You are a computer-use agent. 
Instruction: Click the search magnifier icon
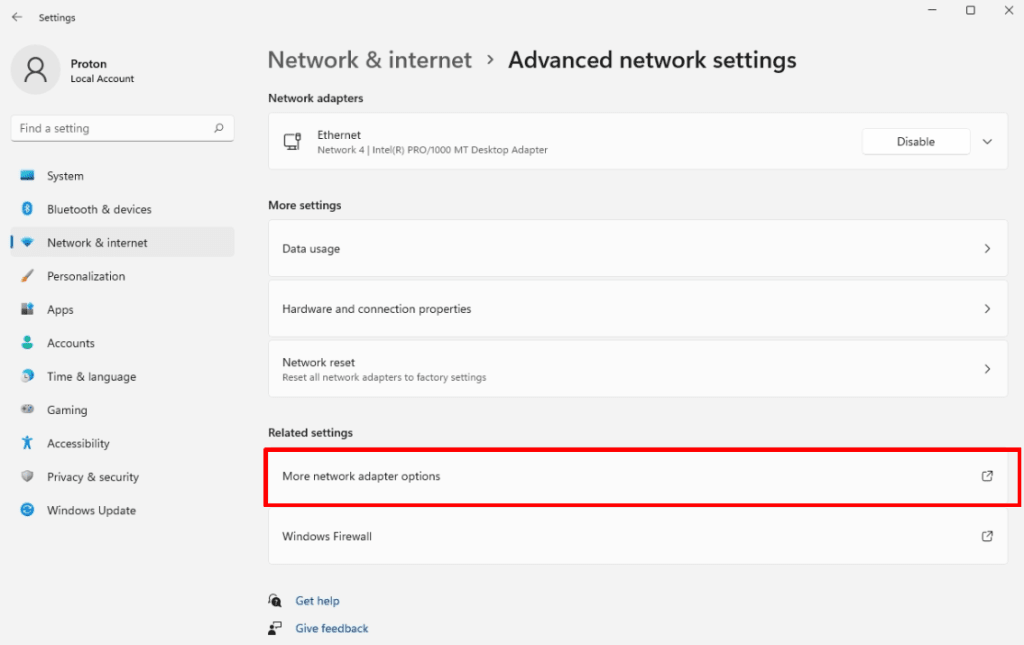coord(219,128)
